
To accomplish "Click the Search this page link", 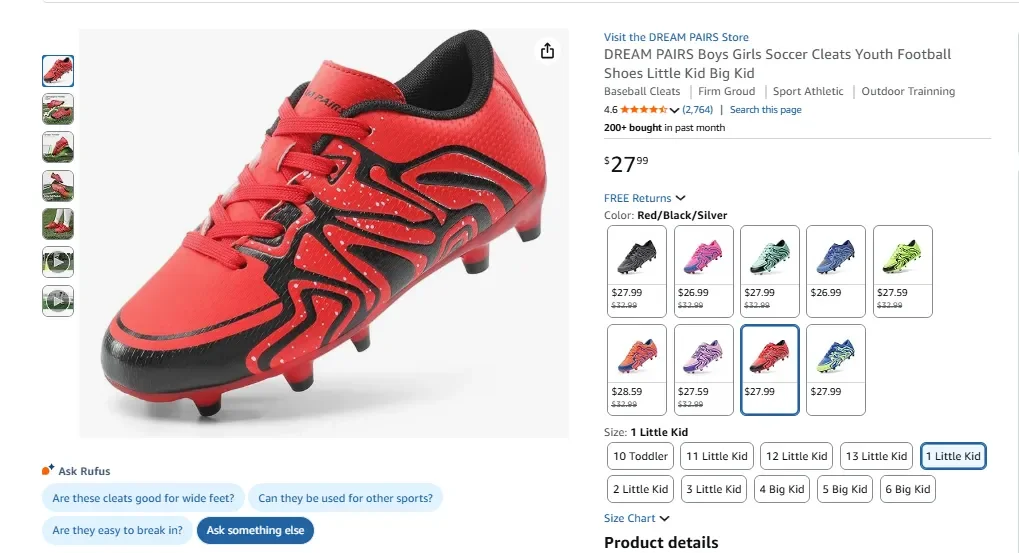I will (x=765, y=110).
